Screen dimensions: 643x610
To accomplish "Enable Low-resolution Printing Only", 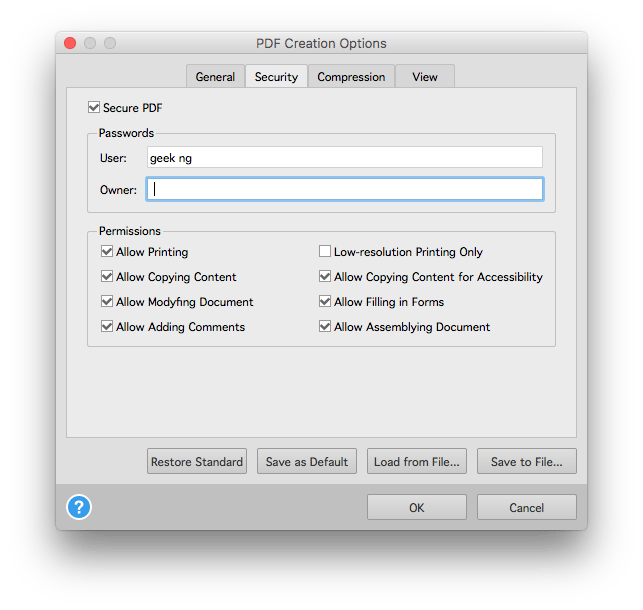I will click(325, 251).
